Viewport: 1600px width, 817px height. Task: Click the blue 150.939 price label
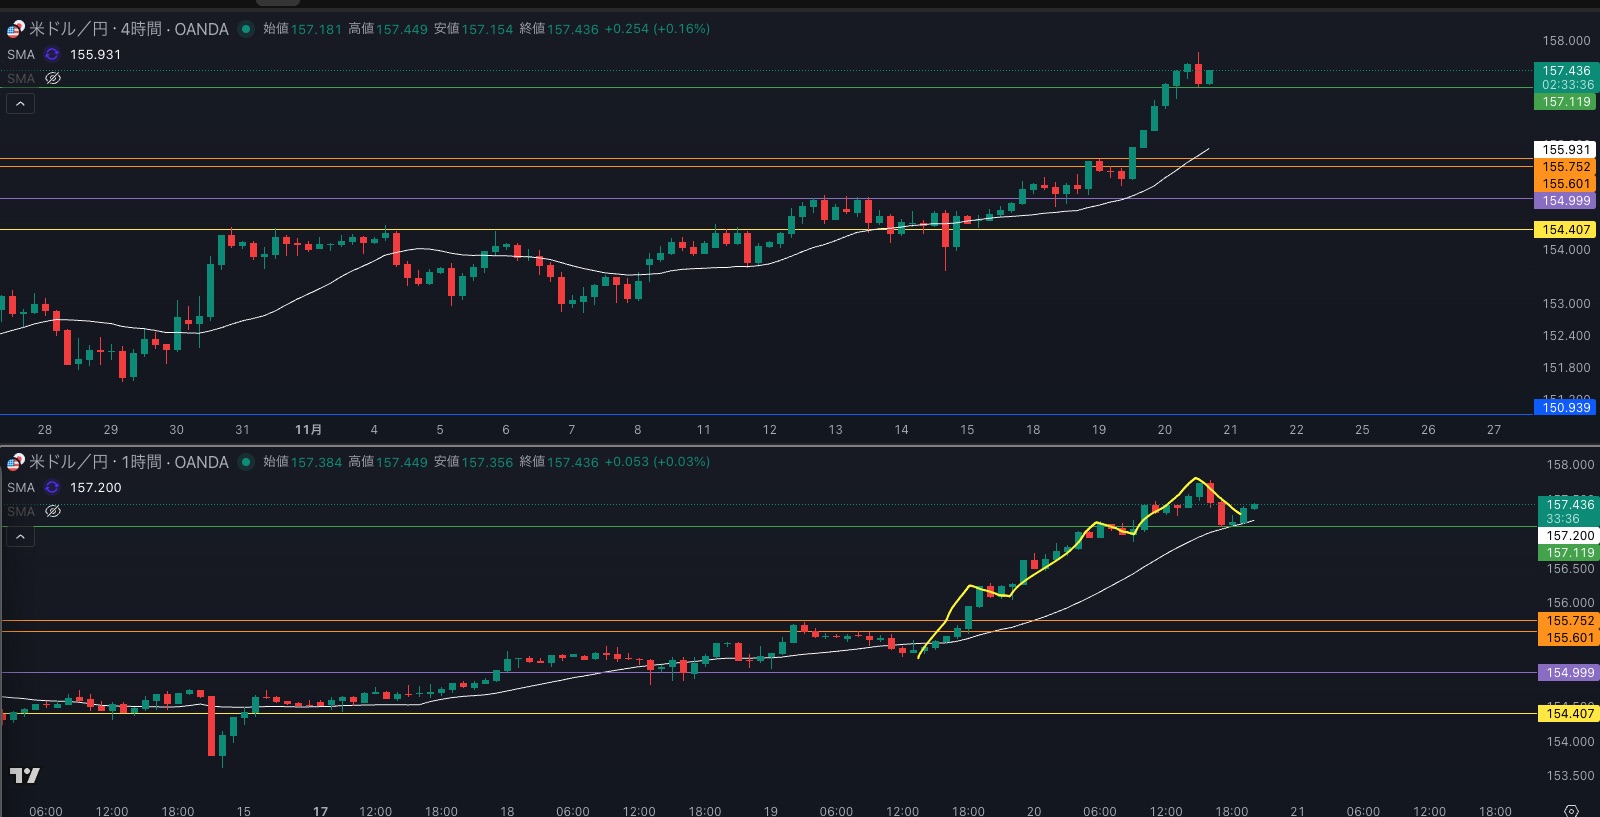pos(1565,407)
